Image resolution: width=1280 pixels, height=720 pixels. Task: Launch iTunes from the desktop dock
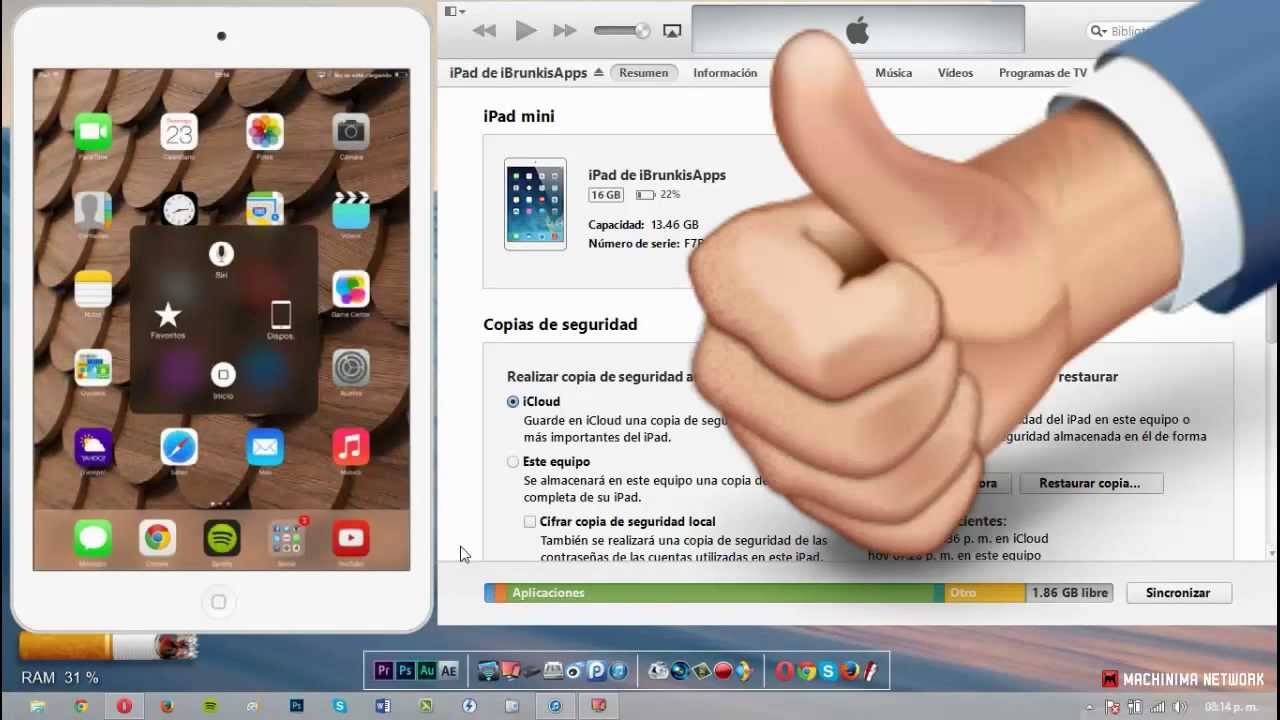point(620,671)
